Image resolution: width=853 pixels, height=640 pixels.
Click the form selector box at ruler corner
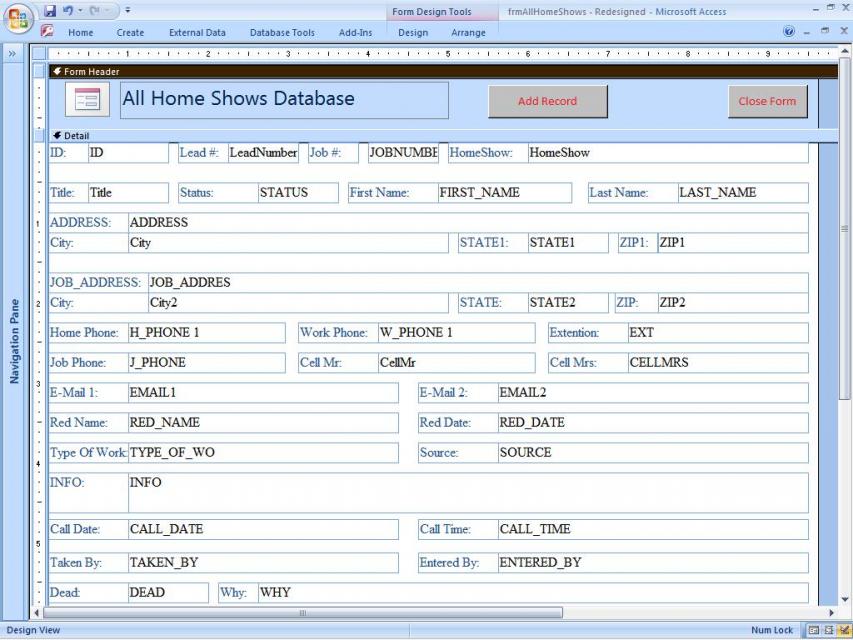39,54
